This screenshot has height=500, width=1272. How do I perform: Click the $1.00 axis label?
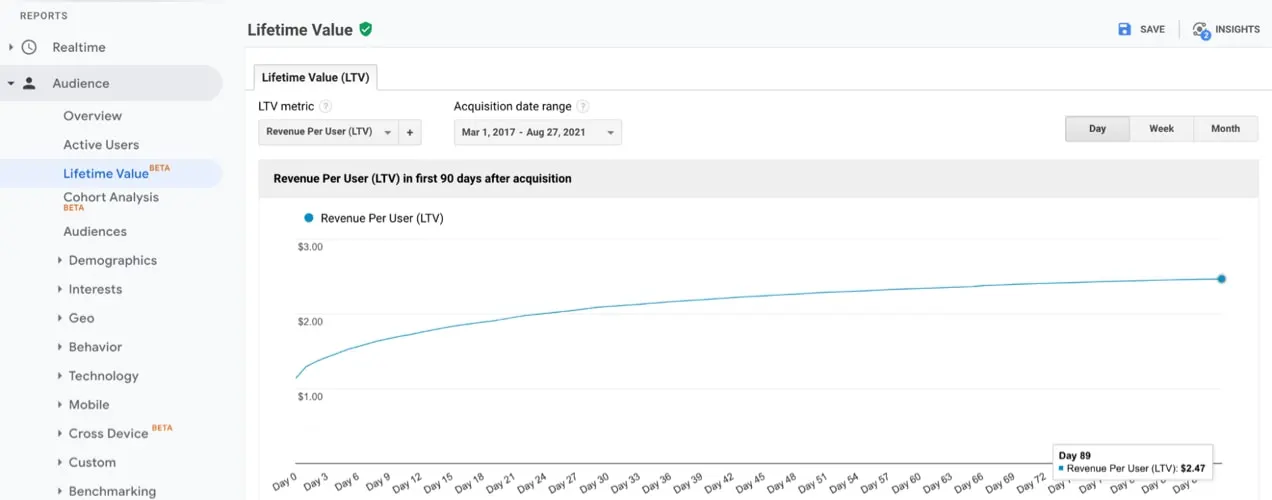click(310, 397)
